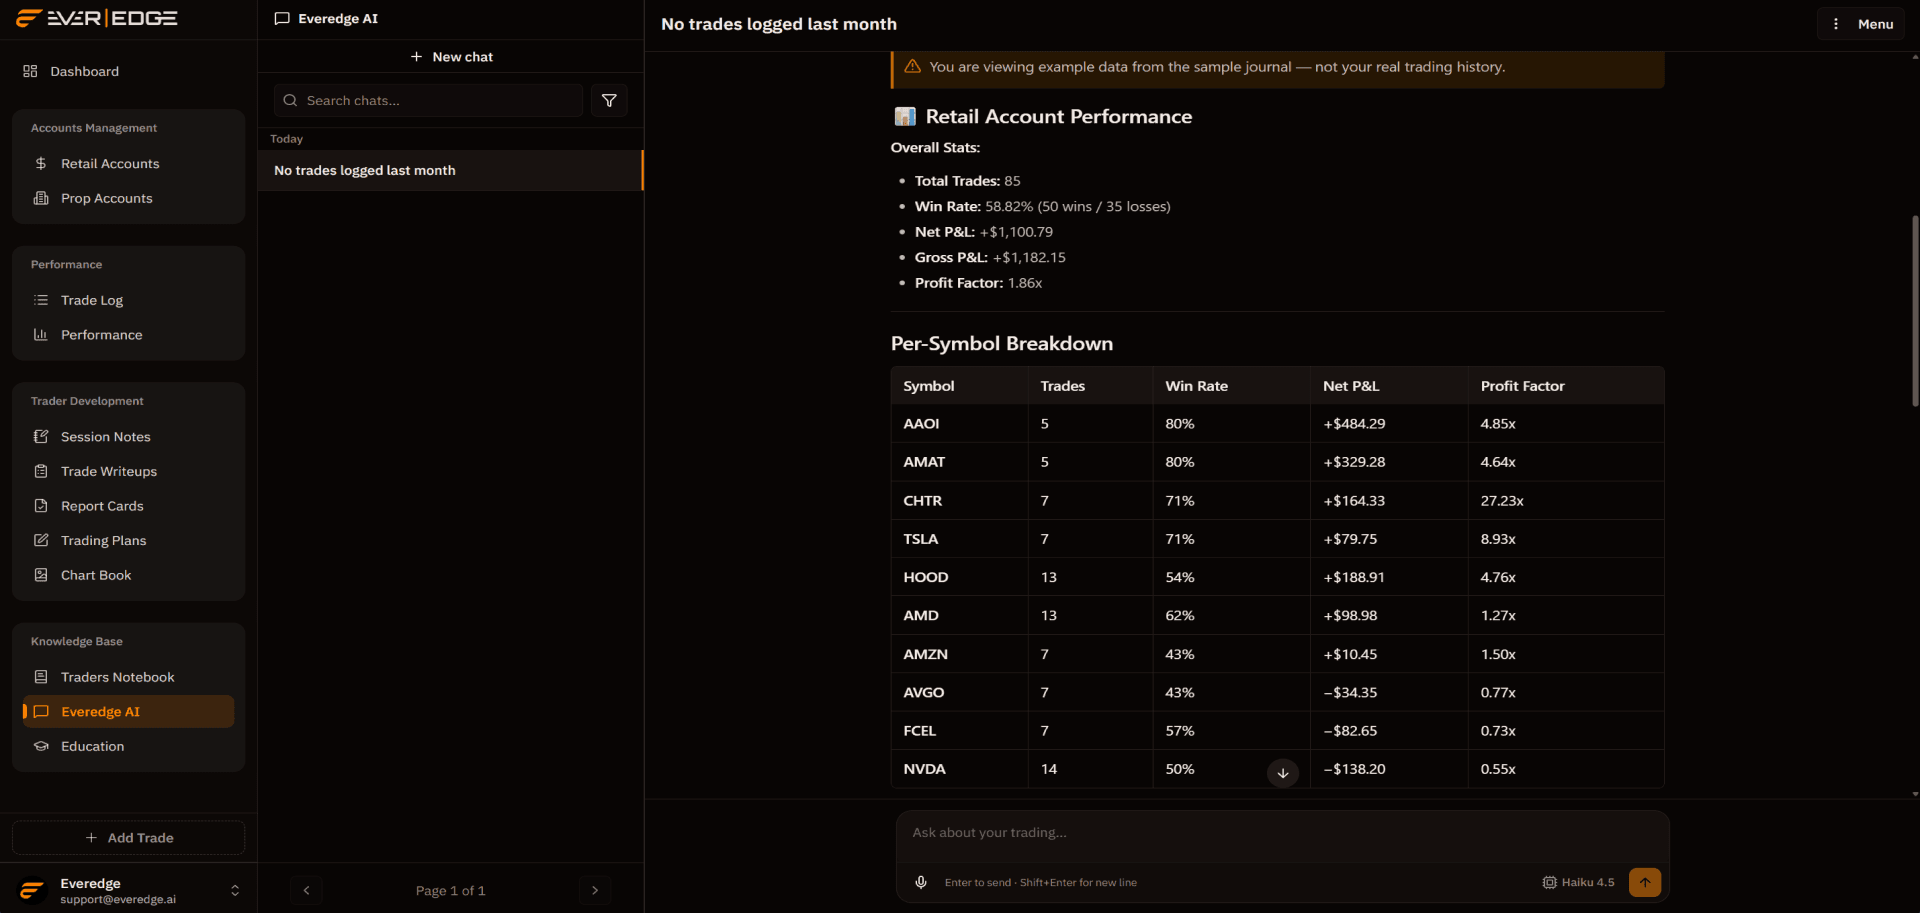Click the +$484.29 Net P&L value
This screenshot has height=913, width=1920.
[x=1354, y=424]
